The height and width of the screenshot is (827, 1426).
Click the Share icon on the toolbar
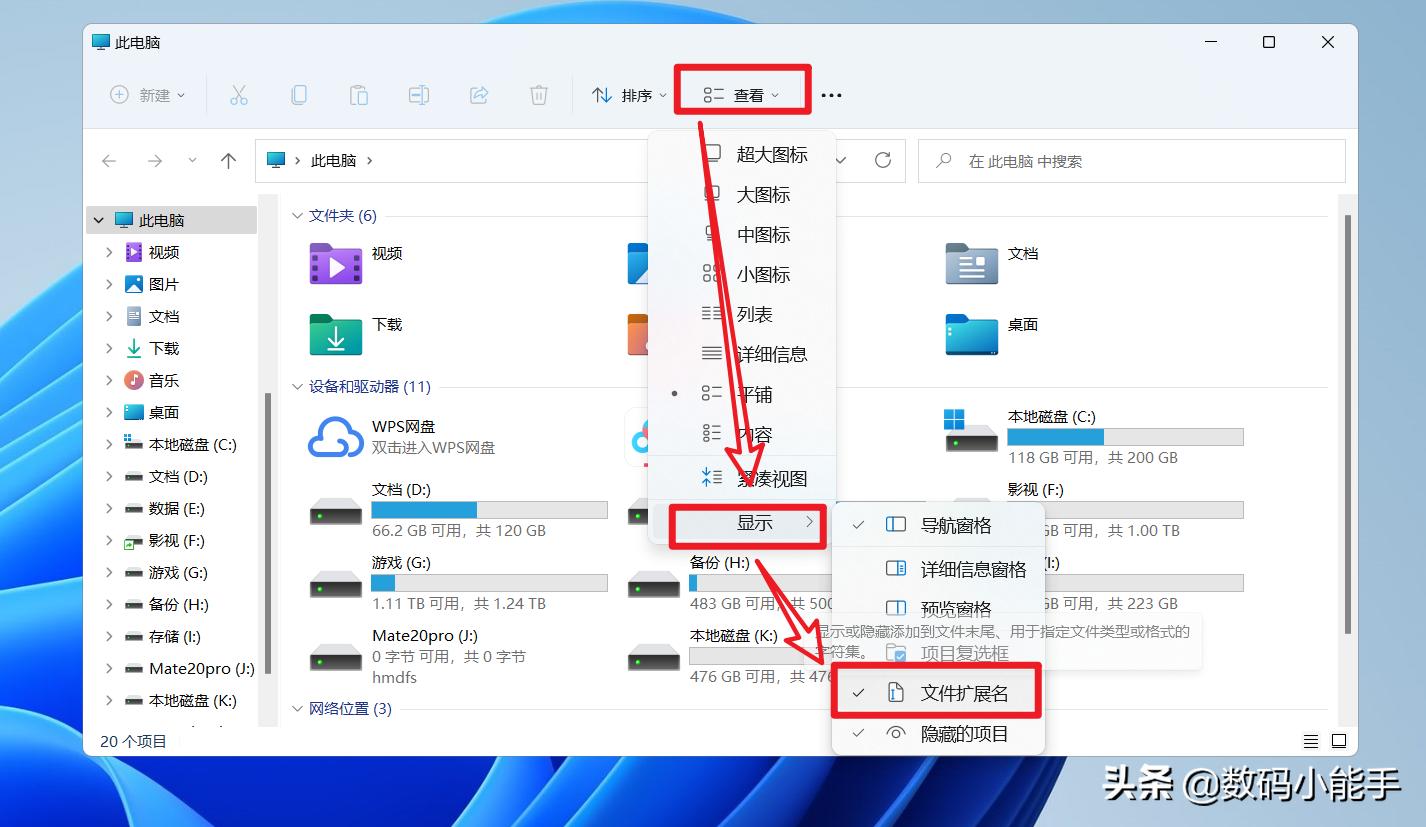478,94
